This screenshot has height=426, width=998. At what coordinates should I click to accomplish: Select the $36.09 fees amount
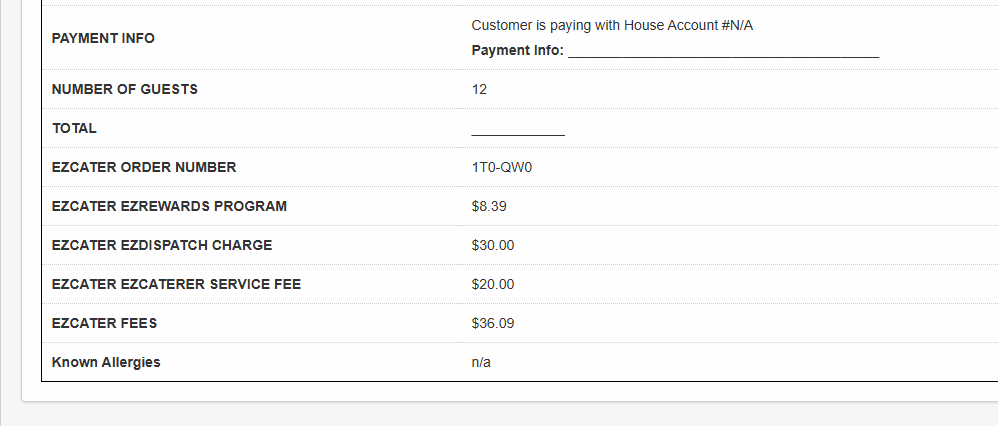(493, 323)
